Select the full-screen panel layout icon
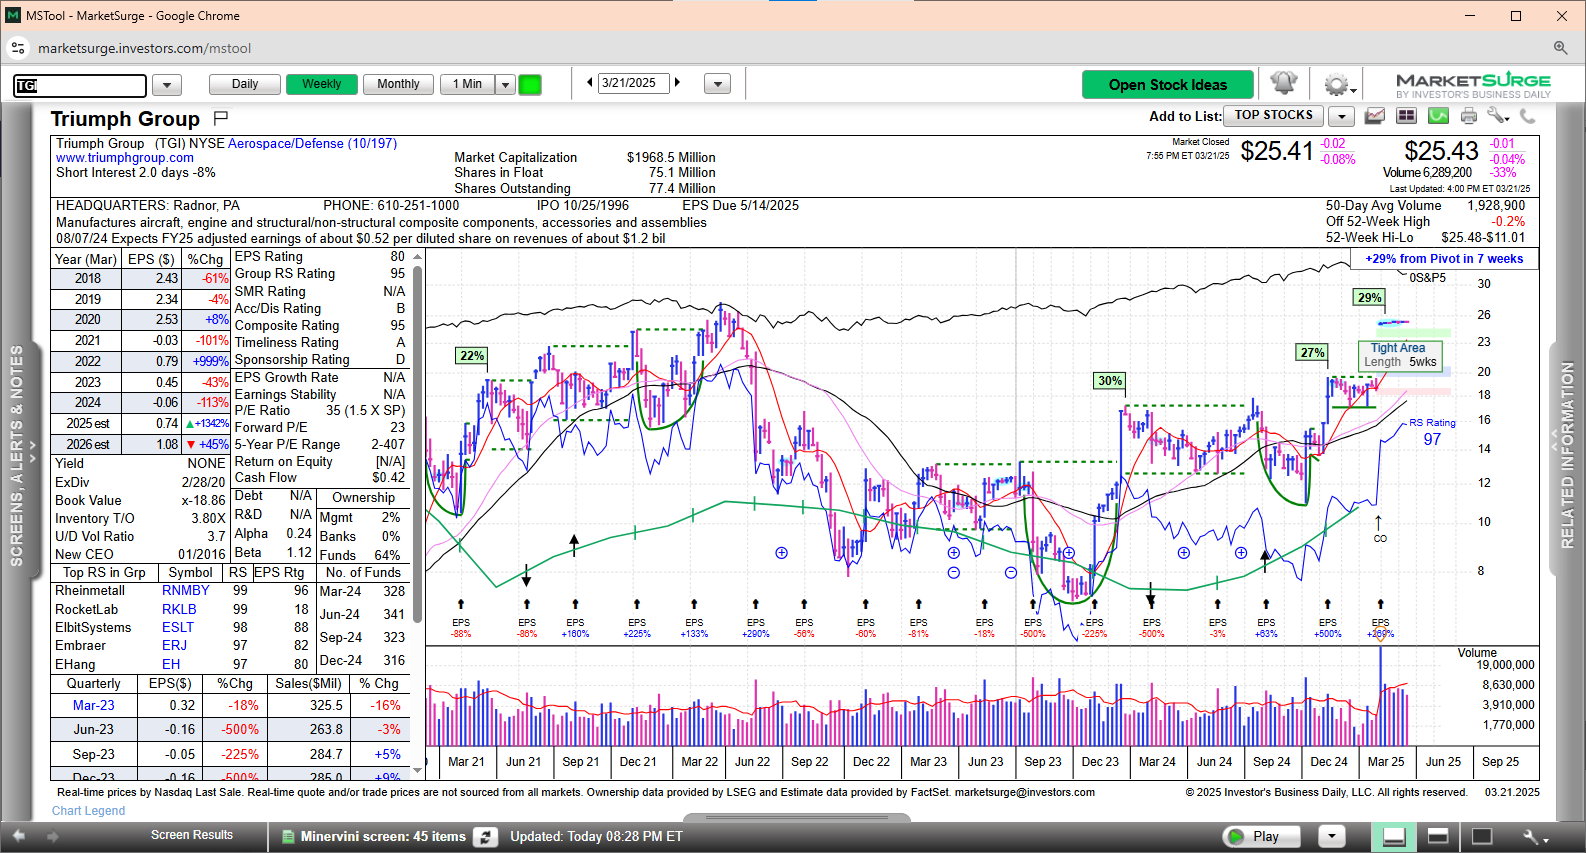The height and width of the screenshot is (853, 1586). pos(1482,837)
